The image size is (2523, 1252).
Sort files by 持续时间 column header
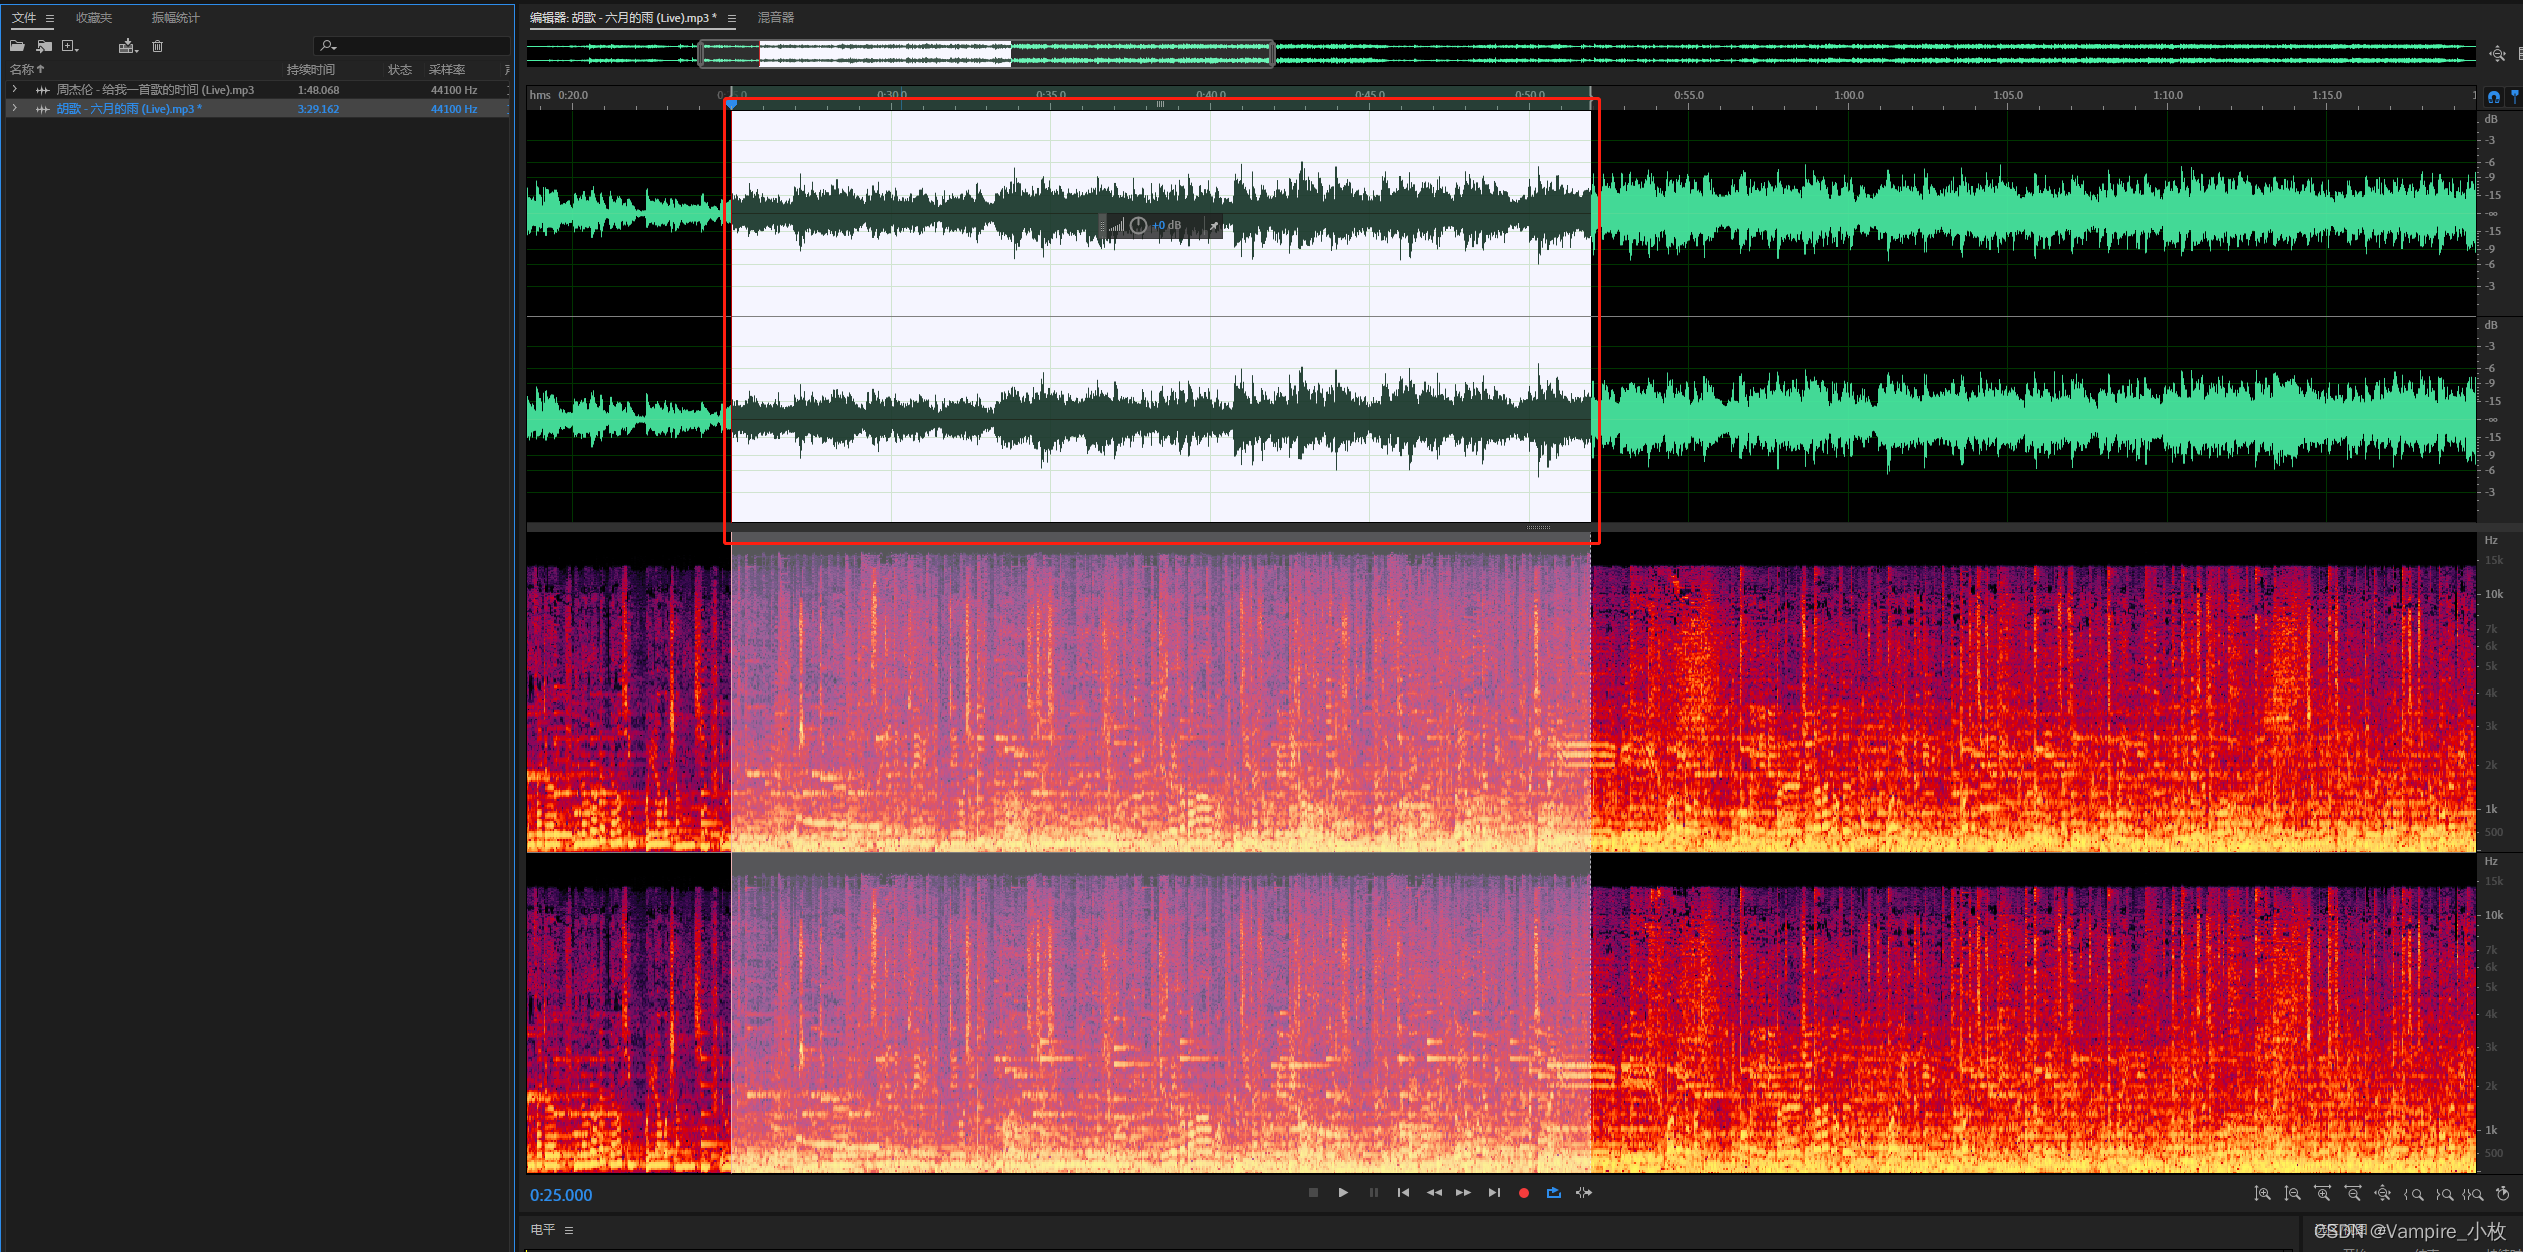coord(310,70)
